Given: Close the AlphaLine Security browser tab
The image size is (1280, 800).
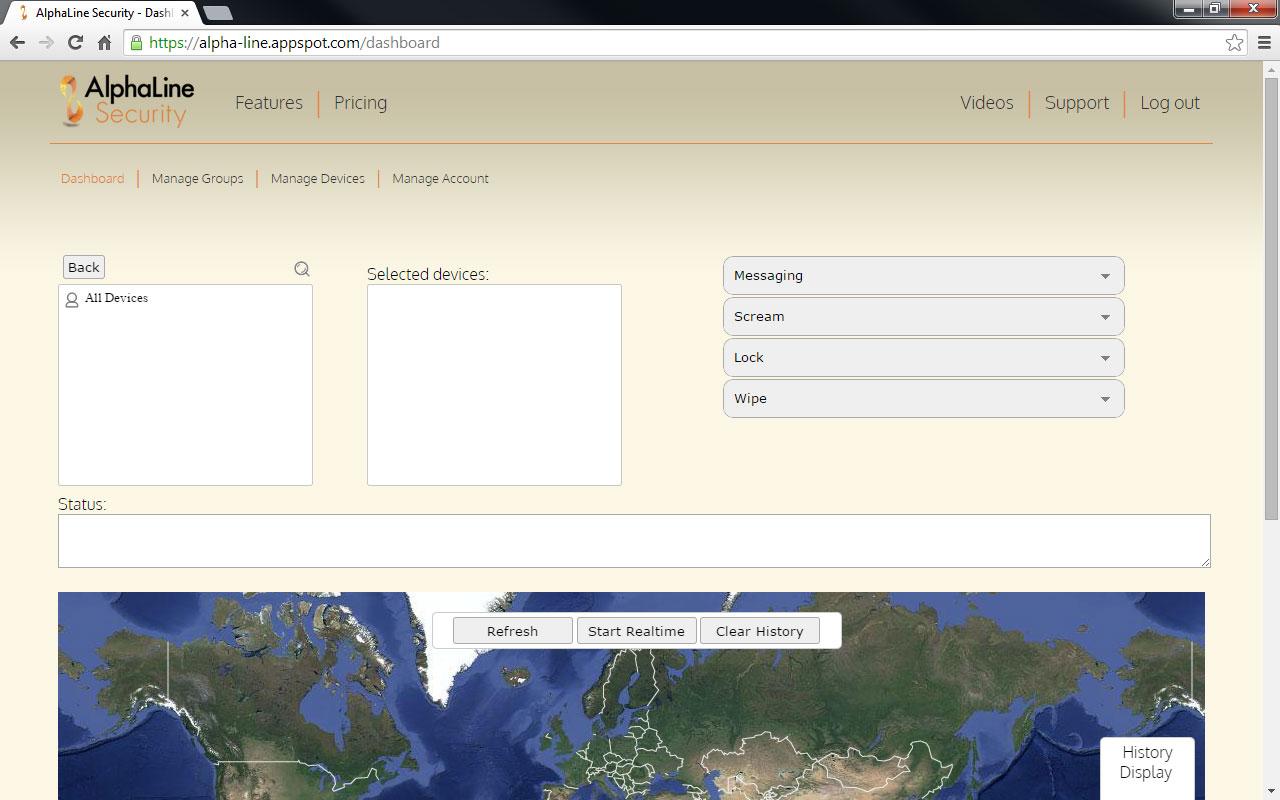Looking at the screenshot, I should pos(185,13).
